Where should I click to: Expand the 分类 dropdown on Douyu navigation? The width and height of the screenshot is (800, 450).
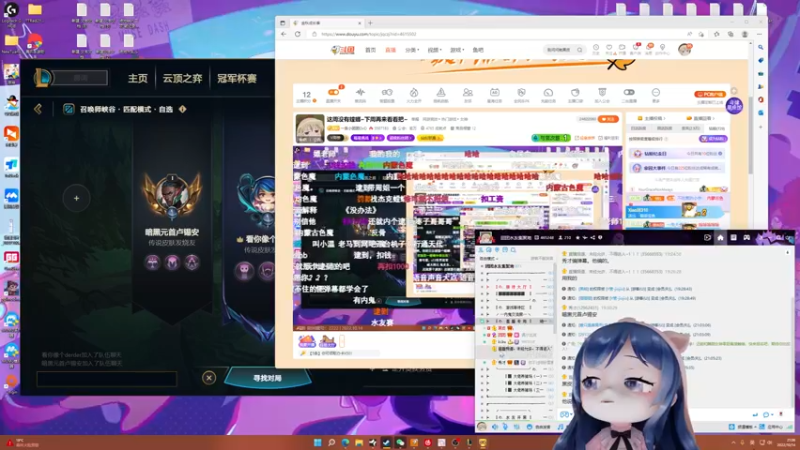[412, 50]
